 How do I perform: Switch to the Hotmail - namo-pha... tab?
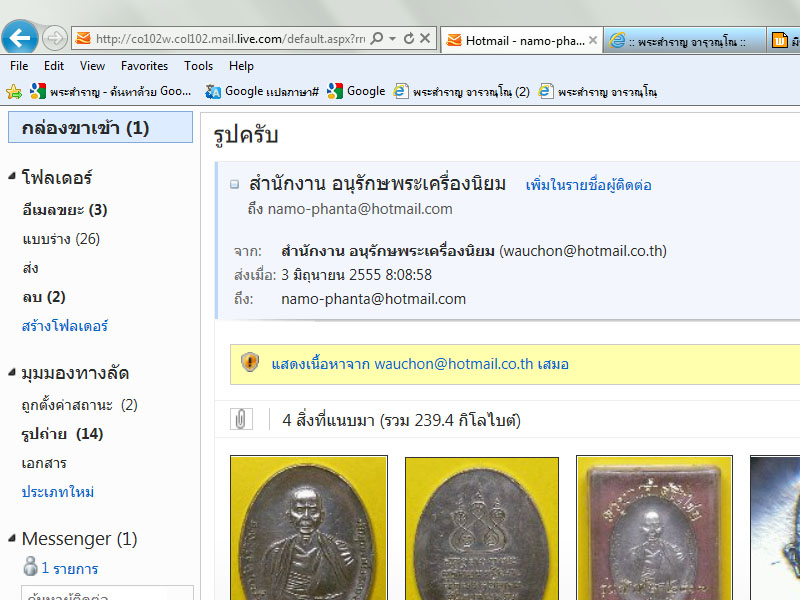click(520, 40)
